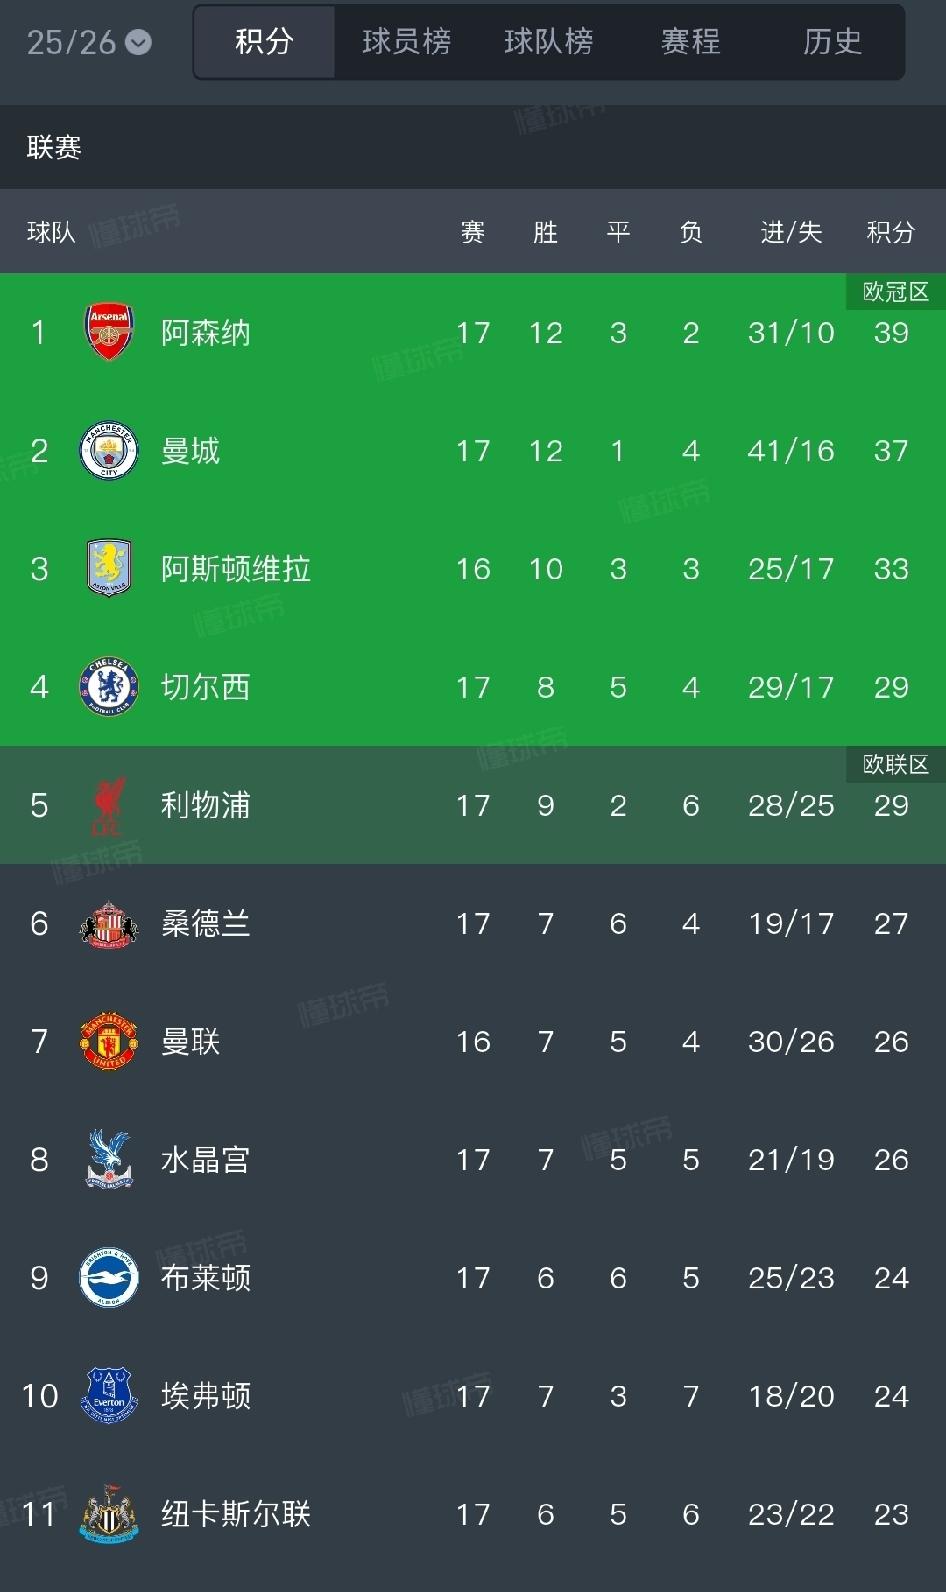Tap the Aston Villa crest

pos(109,568)
